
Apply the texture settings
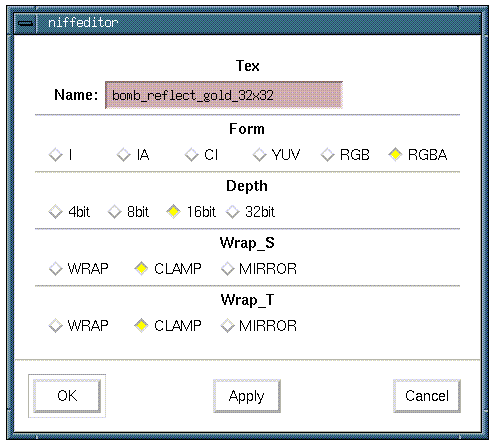(247, 396)
